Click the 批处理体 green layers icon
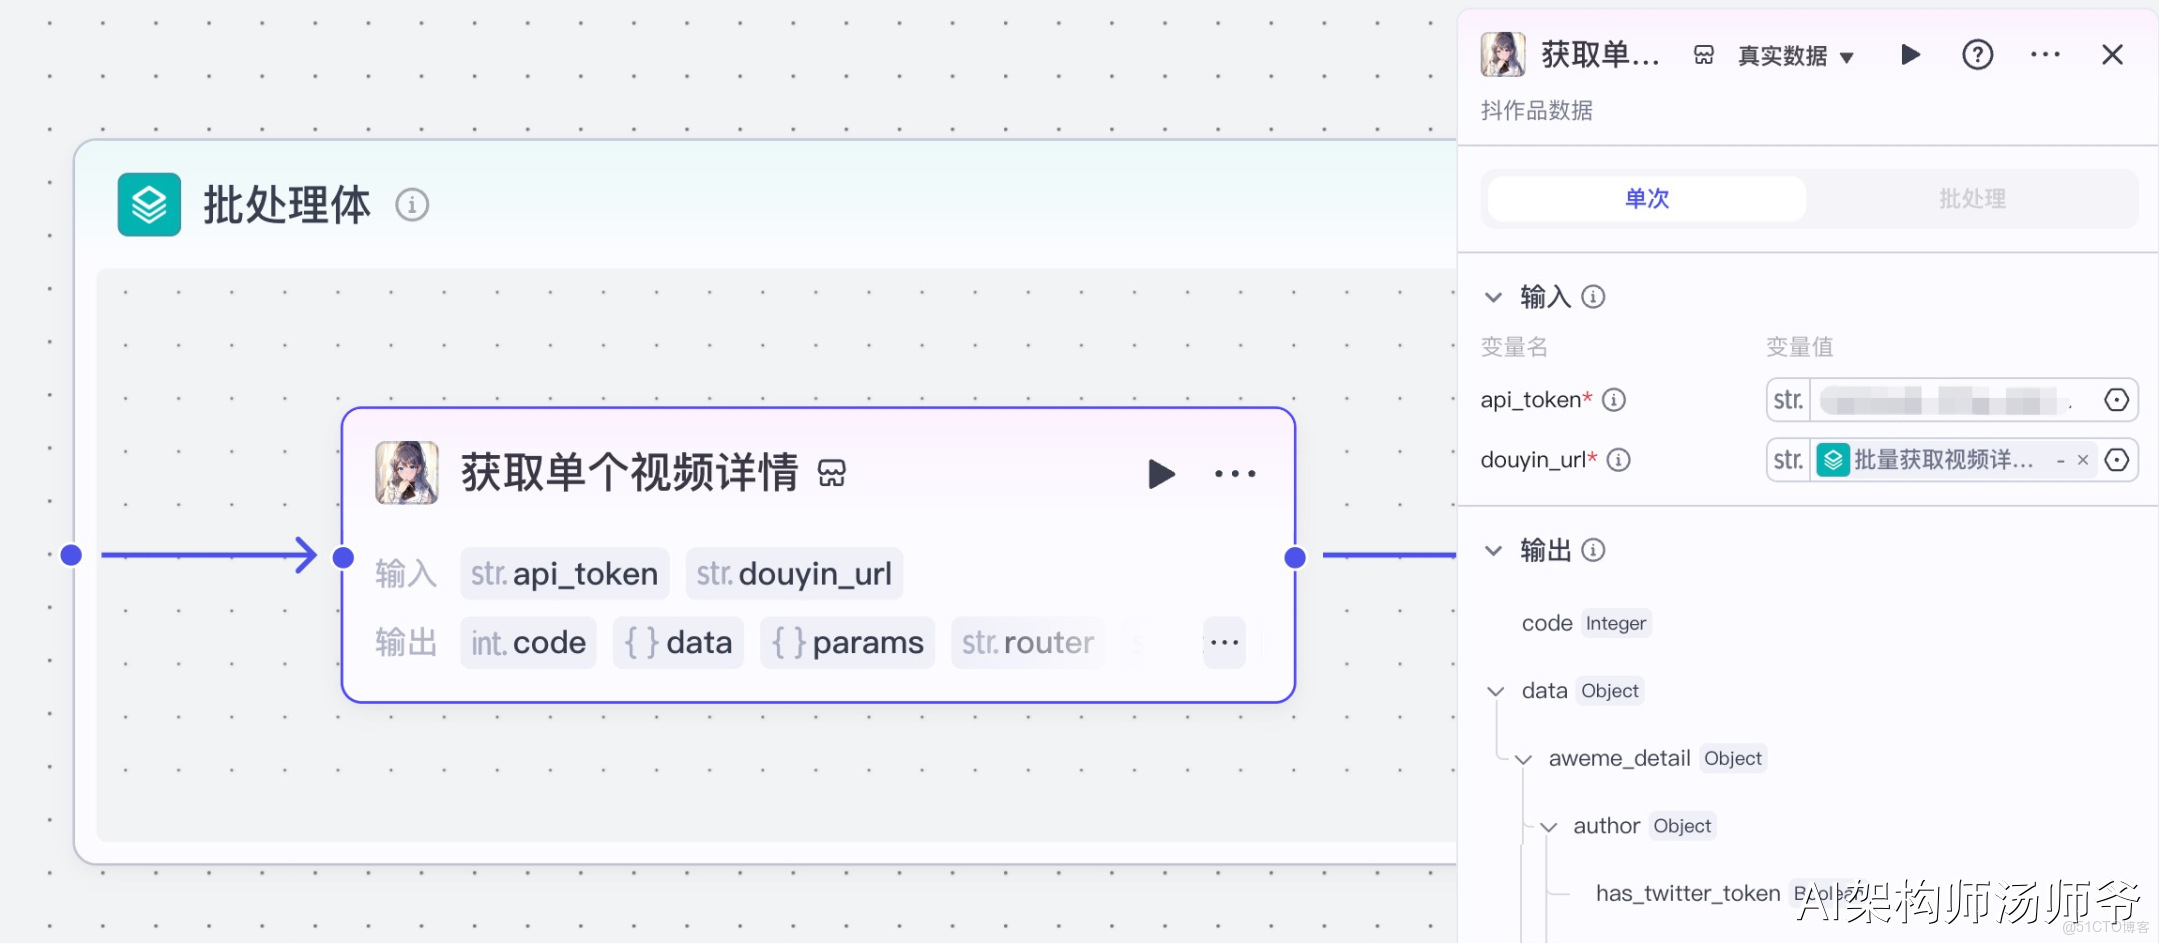2160x944 pixels. tap(149, 205)
